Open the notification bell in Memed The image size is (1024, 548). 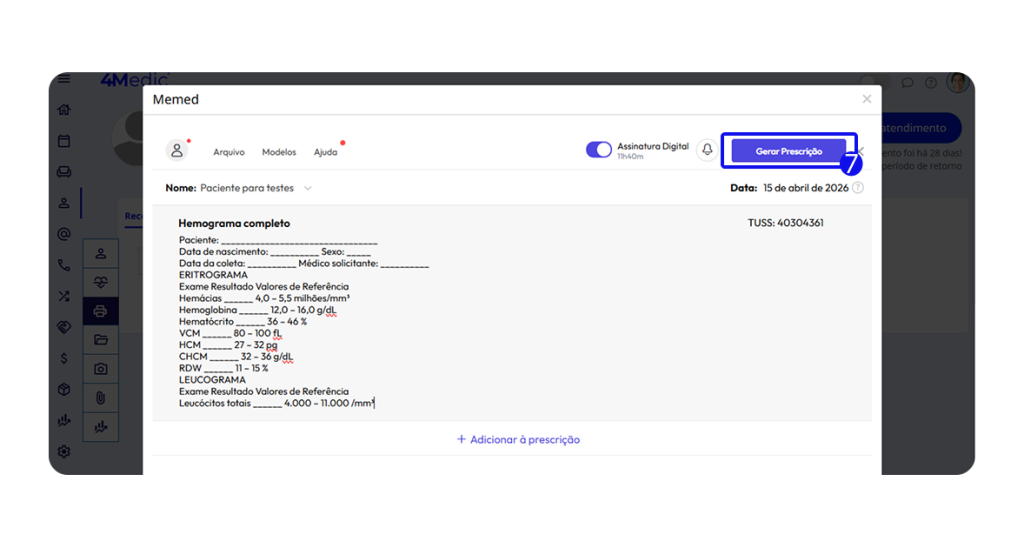[x=708, y=150]
